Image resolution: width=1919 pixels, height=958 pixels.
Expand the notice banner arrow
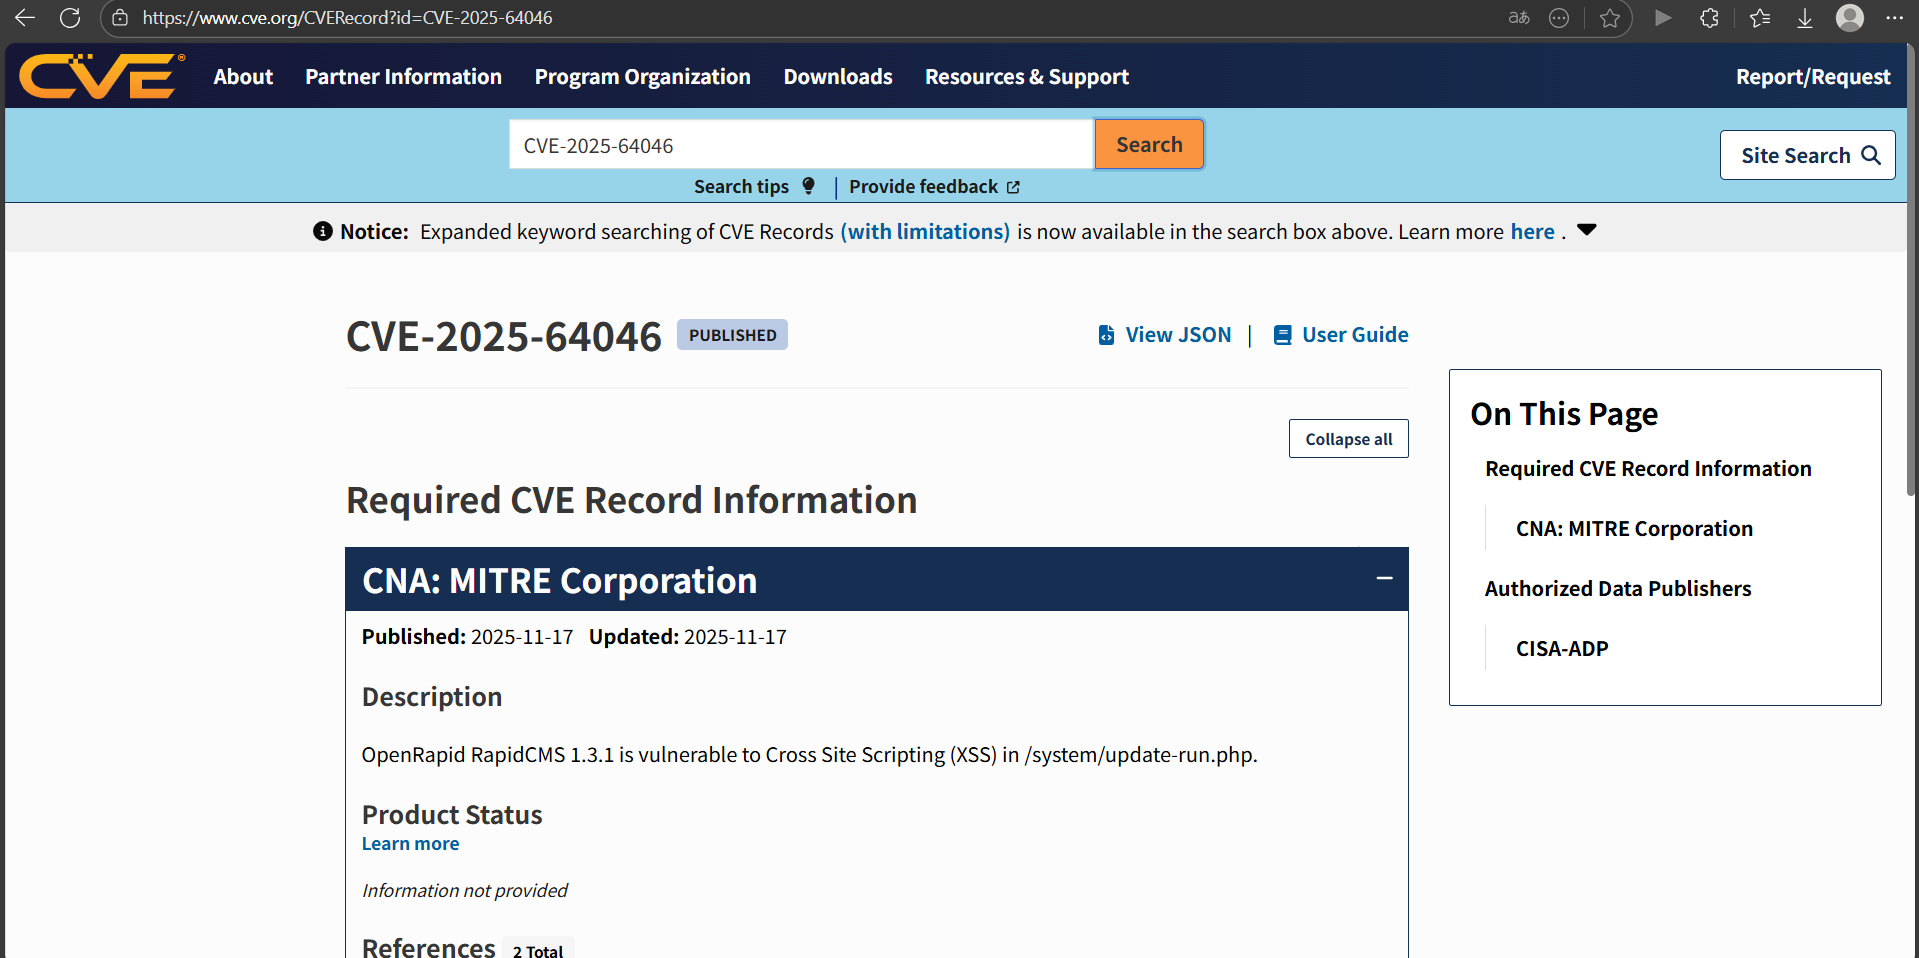tap(1586, 231)
